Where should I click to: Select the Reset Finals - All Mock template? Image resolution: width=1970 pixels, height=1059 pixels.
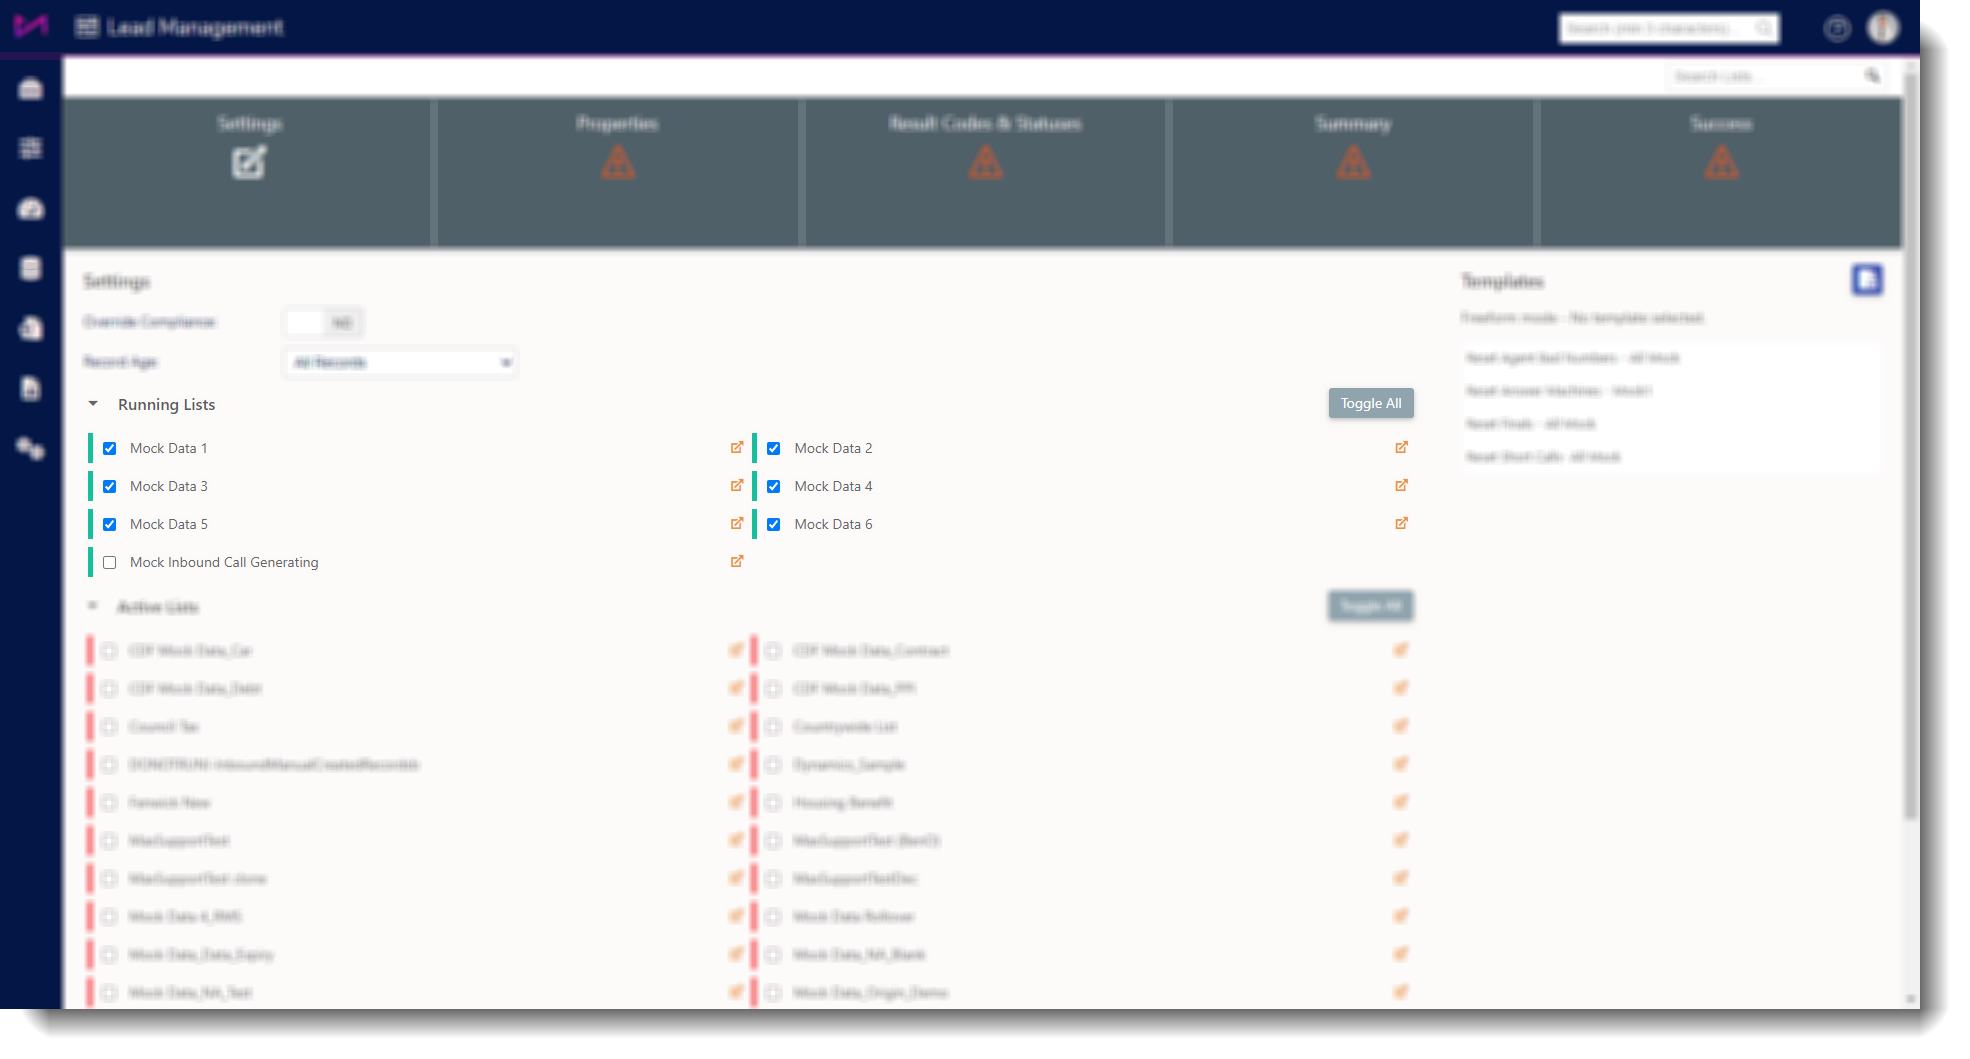[1530, 424]
